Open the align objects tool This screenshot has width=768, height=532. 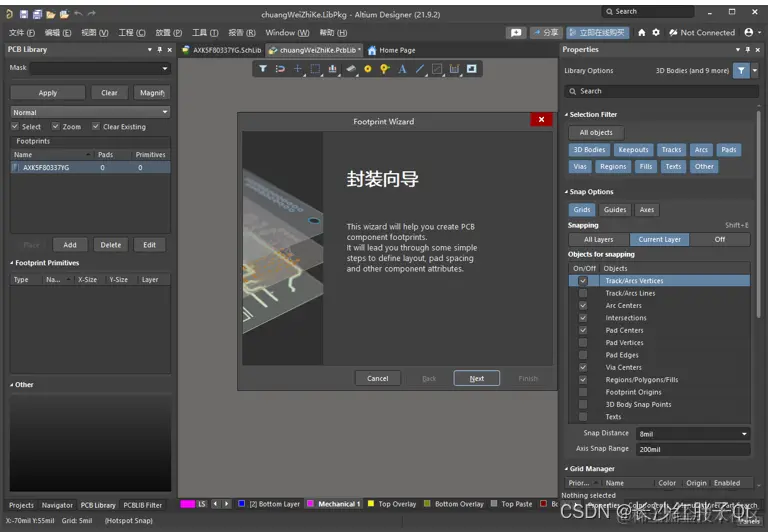[333, 69]
